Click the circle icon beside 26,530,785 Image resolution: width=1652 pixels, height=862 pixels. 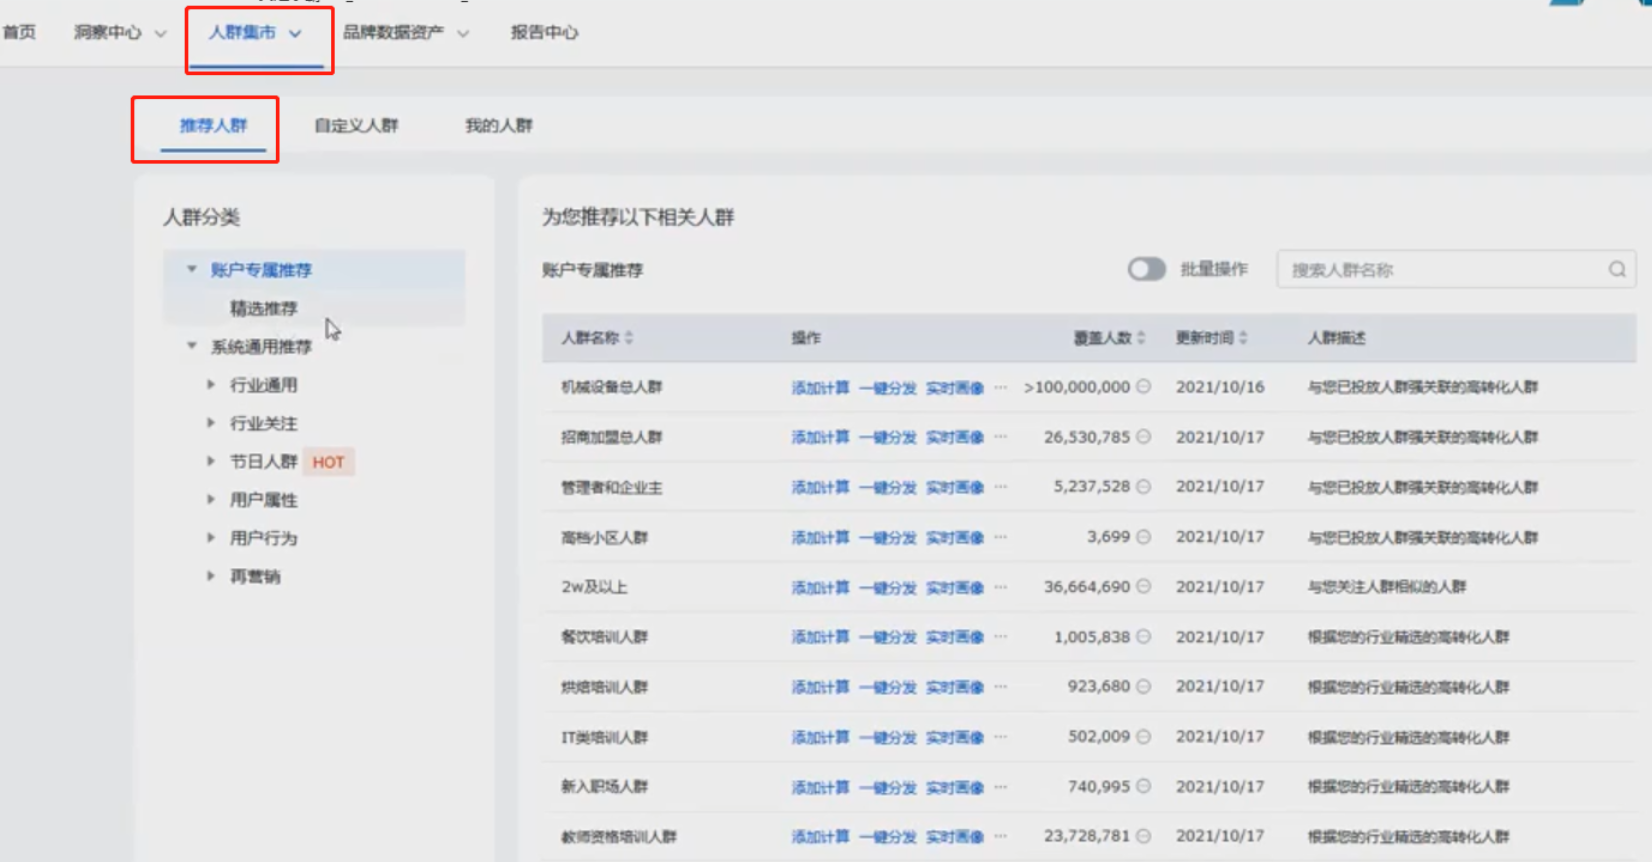[x=1143, y=437]
